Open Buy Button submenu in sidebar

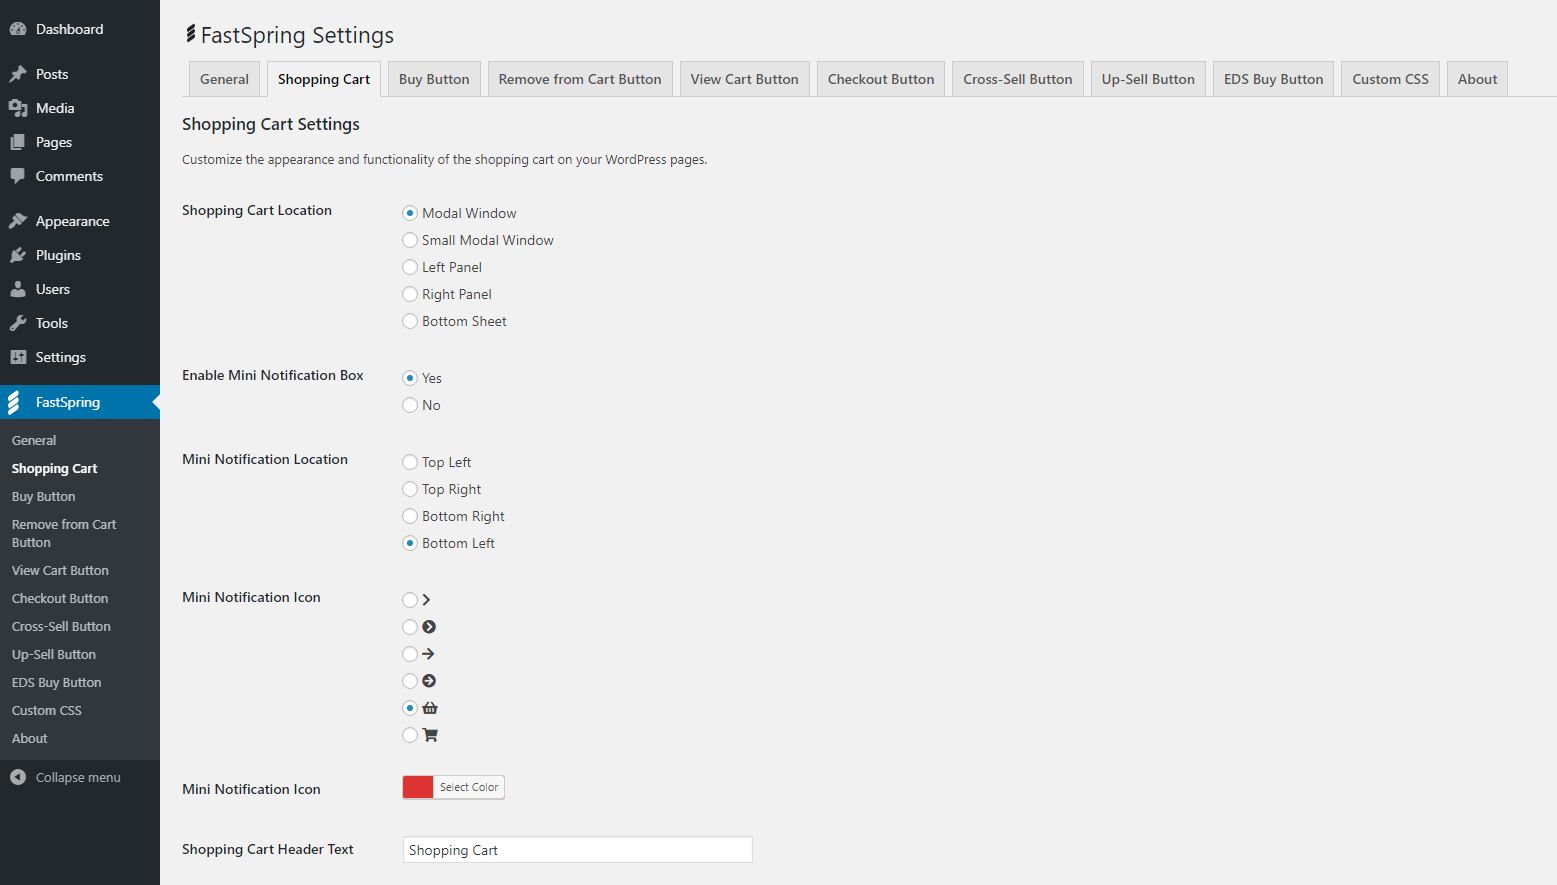[44, 496]
